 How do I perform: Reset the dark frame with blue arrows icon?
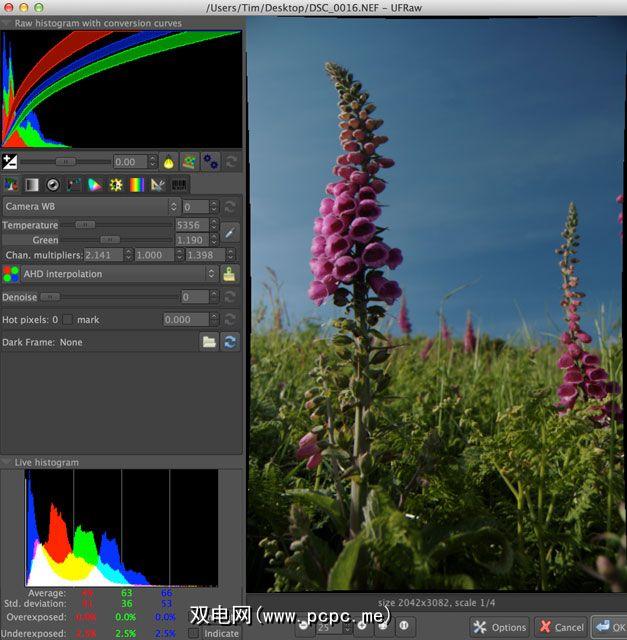tap(230, 342)
